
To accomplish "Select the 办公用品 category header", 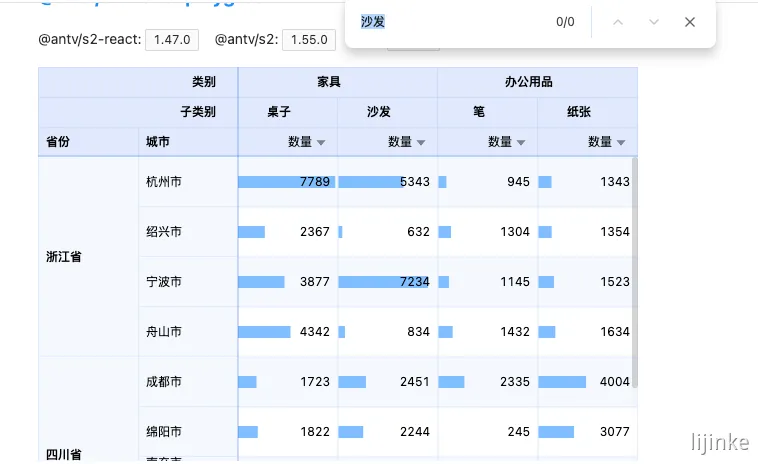I will tap(538, 82).
